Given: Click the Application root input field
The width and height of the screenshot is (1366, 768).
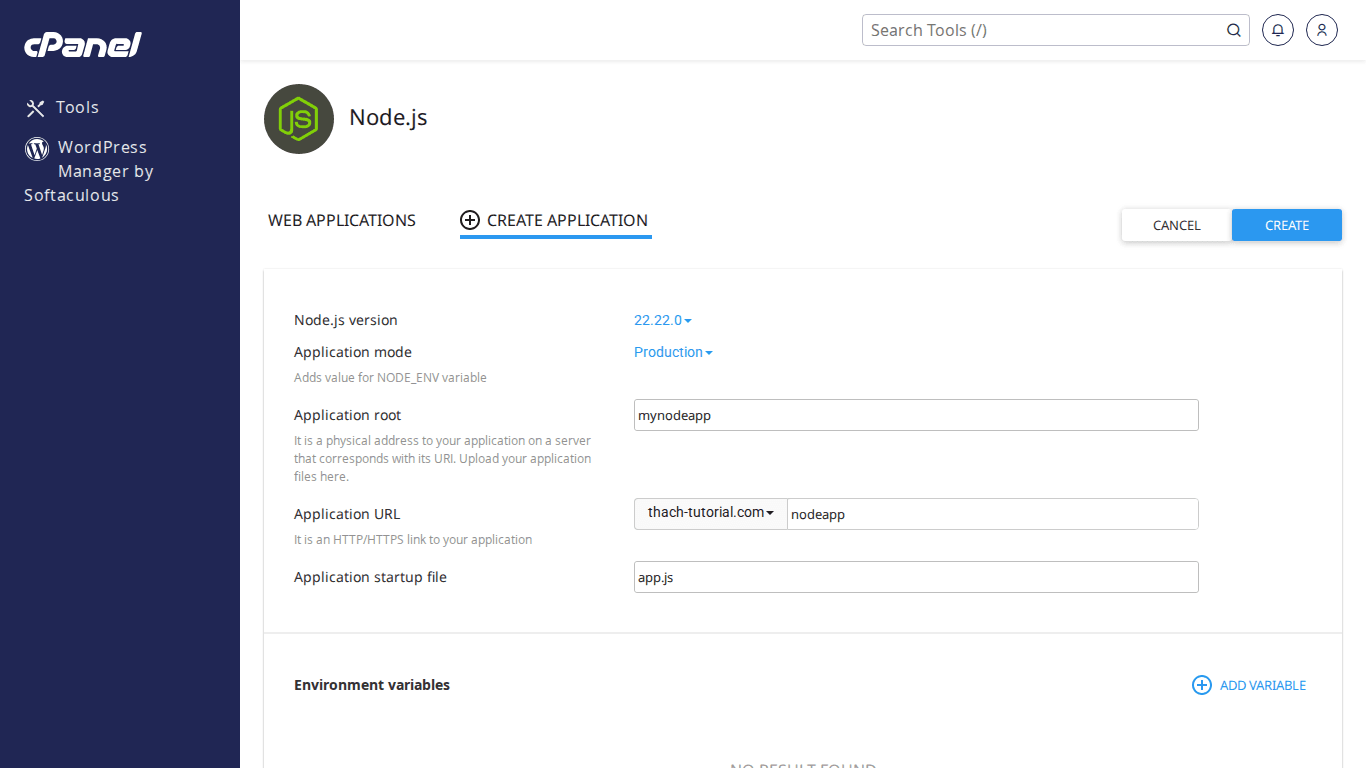Looking at the screenshot, I should tap(915, 415).
